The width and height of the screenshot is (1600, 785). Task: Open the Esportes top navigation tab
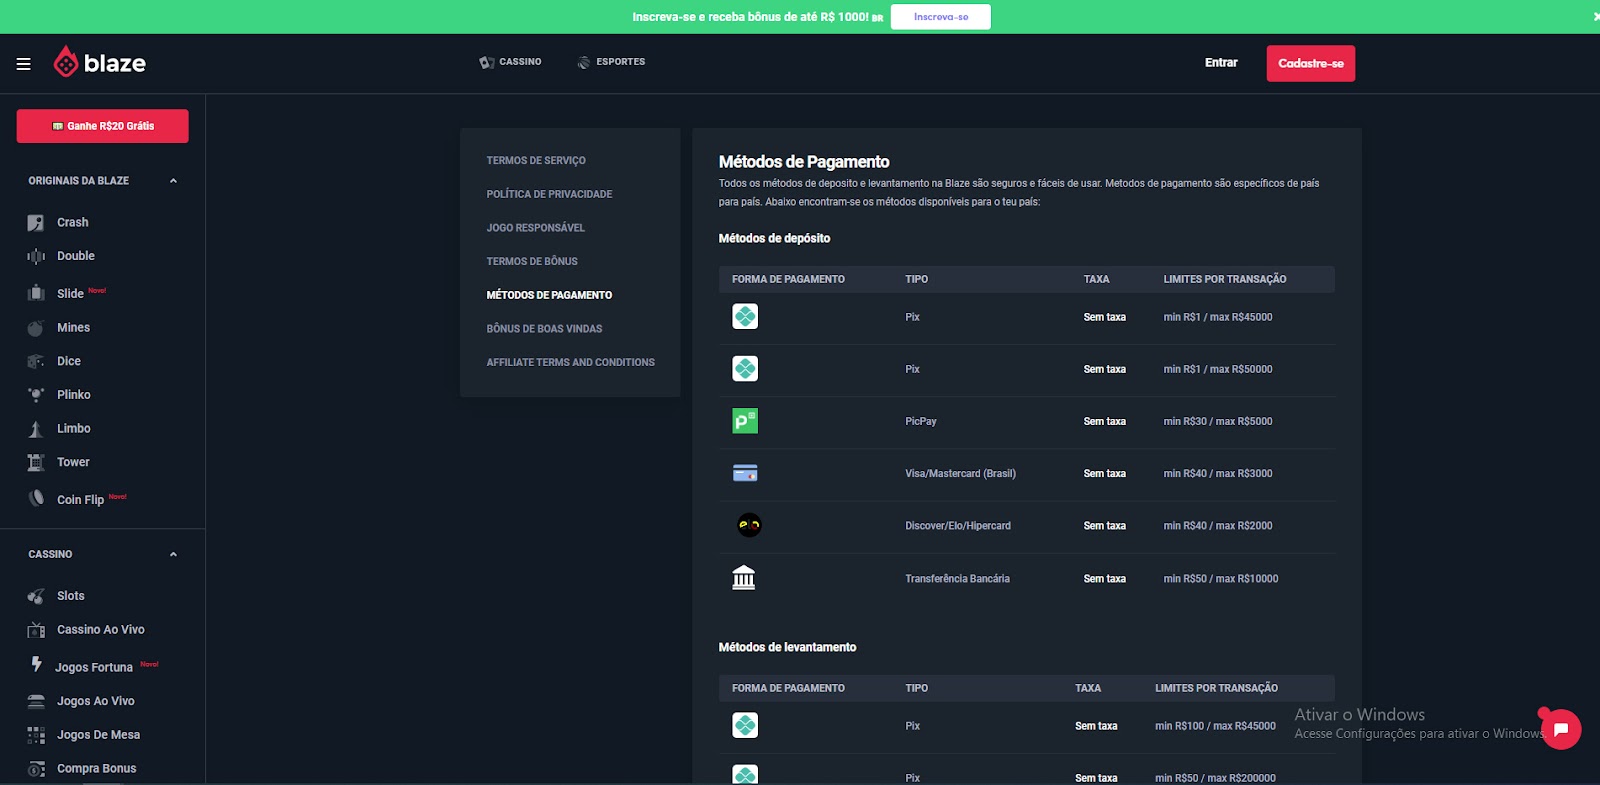point(611,62)
